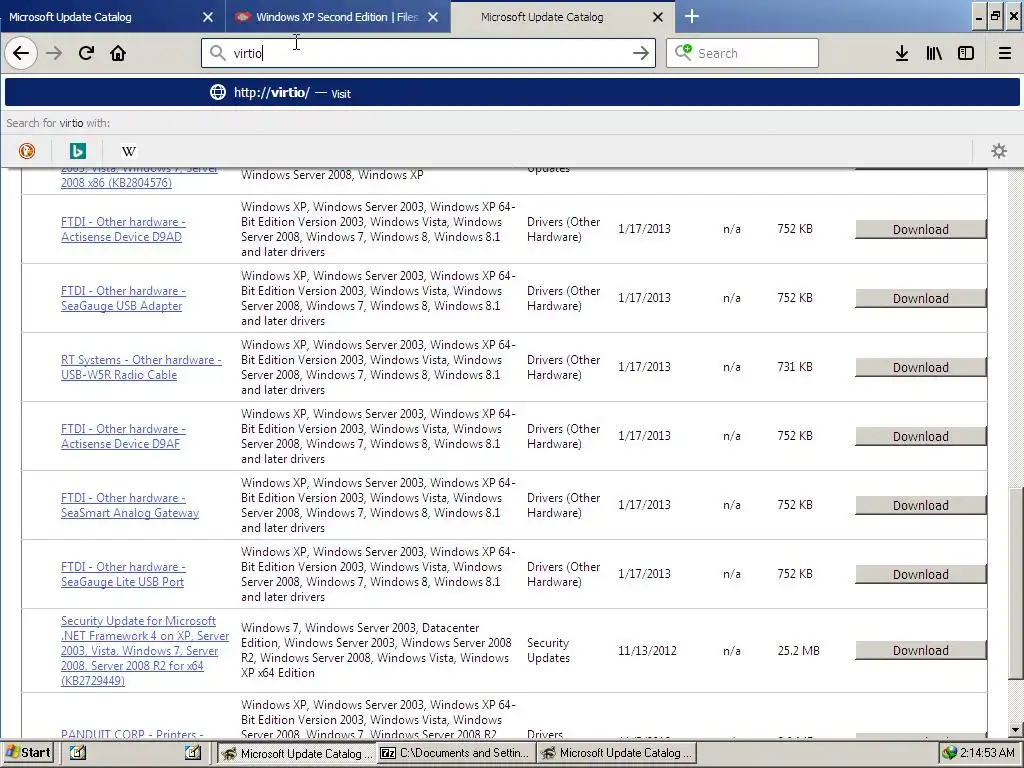Open FTDI Actisense Device D9AD link
This screenshot has width=1024, height=768.
point(123,229)
